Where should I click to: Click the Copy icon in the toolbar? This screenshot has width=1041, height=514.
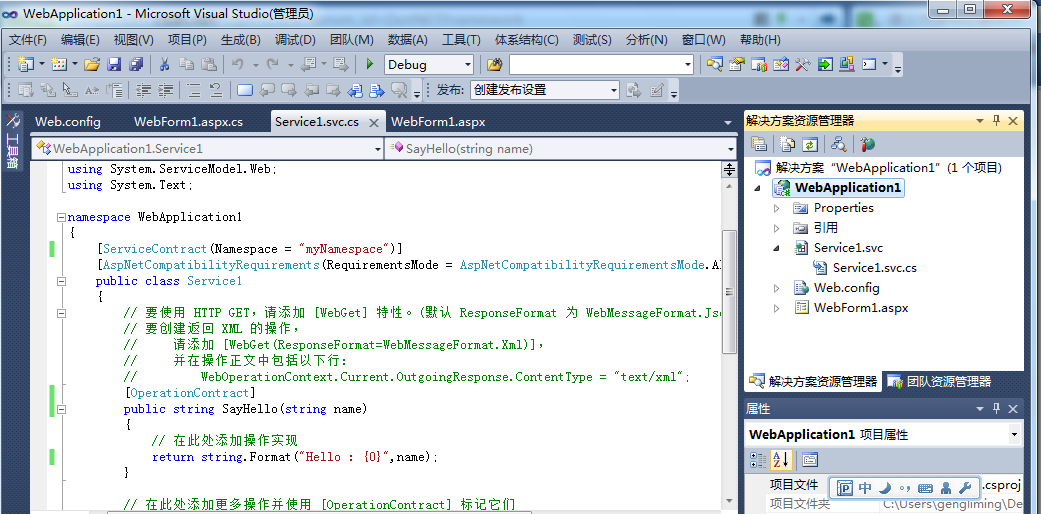point(187,64)
